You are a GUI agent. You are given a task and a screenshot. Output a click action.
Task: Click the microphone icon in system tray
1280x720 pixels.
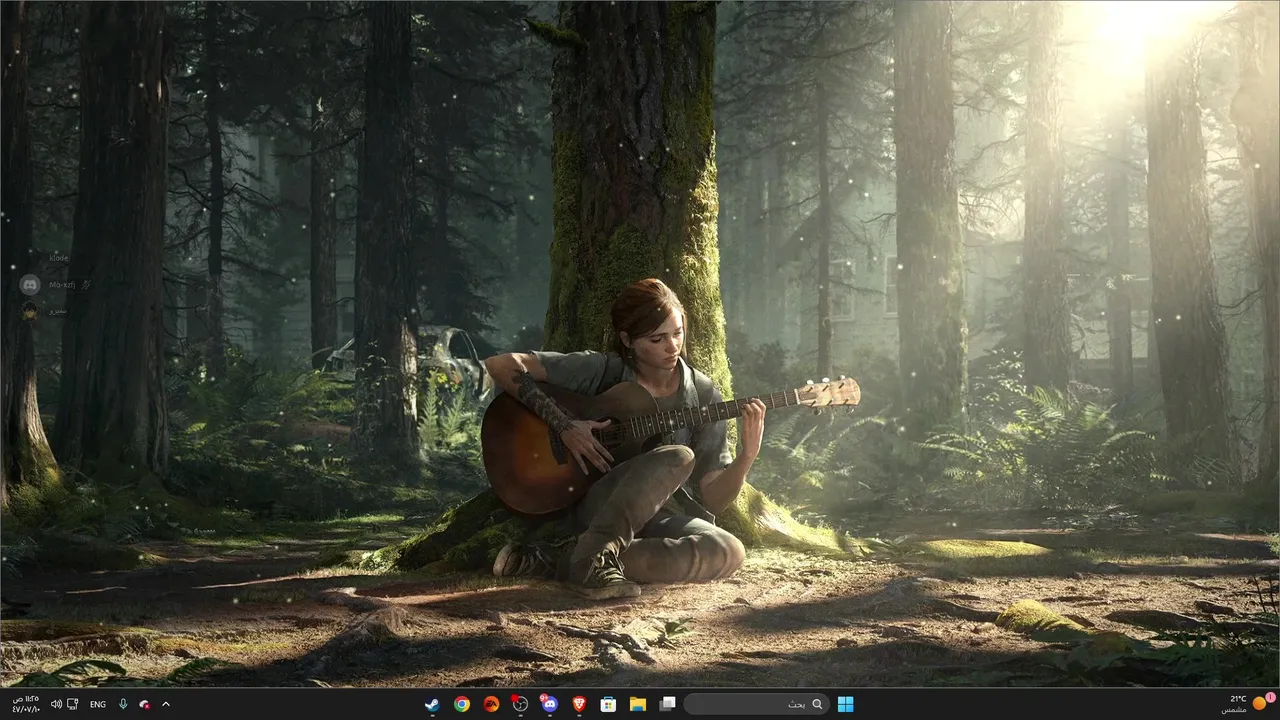123,704
